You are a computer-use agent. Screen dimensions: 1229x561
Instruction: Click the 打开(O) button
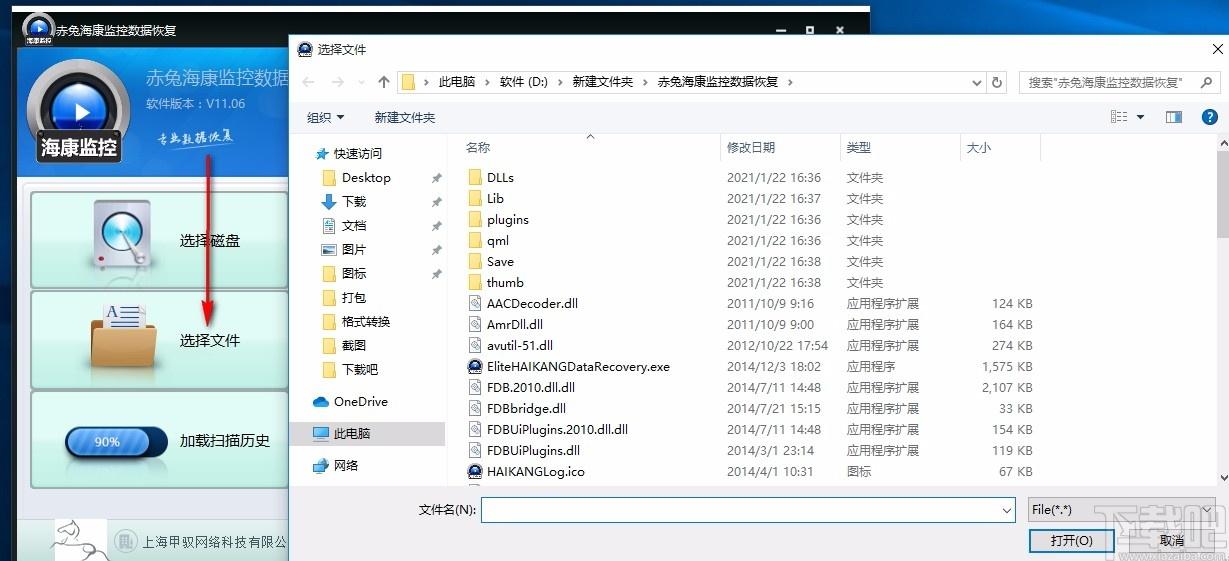(x=1070, y=540)
